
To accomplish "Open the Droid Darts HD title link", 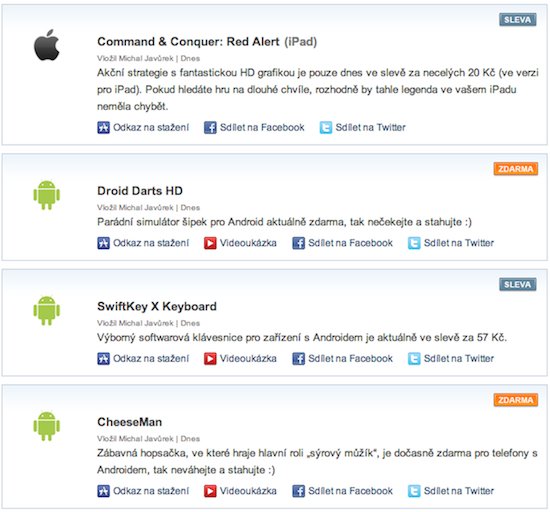I will point(140,191).
